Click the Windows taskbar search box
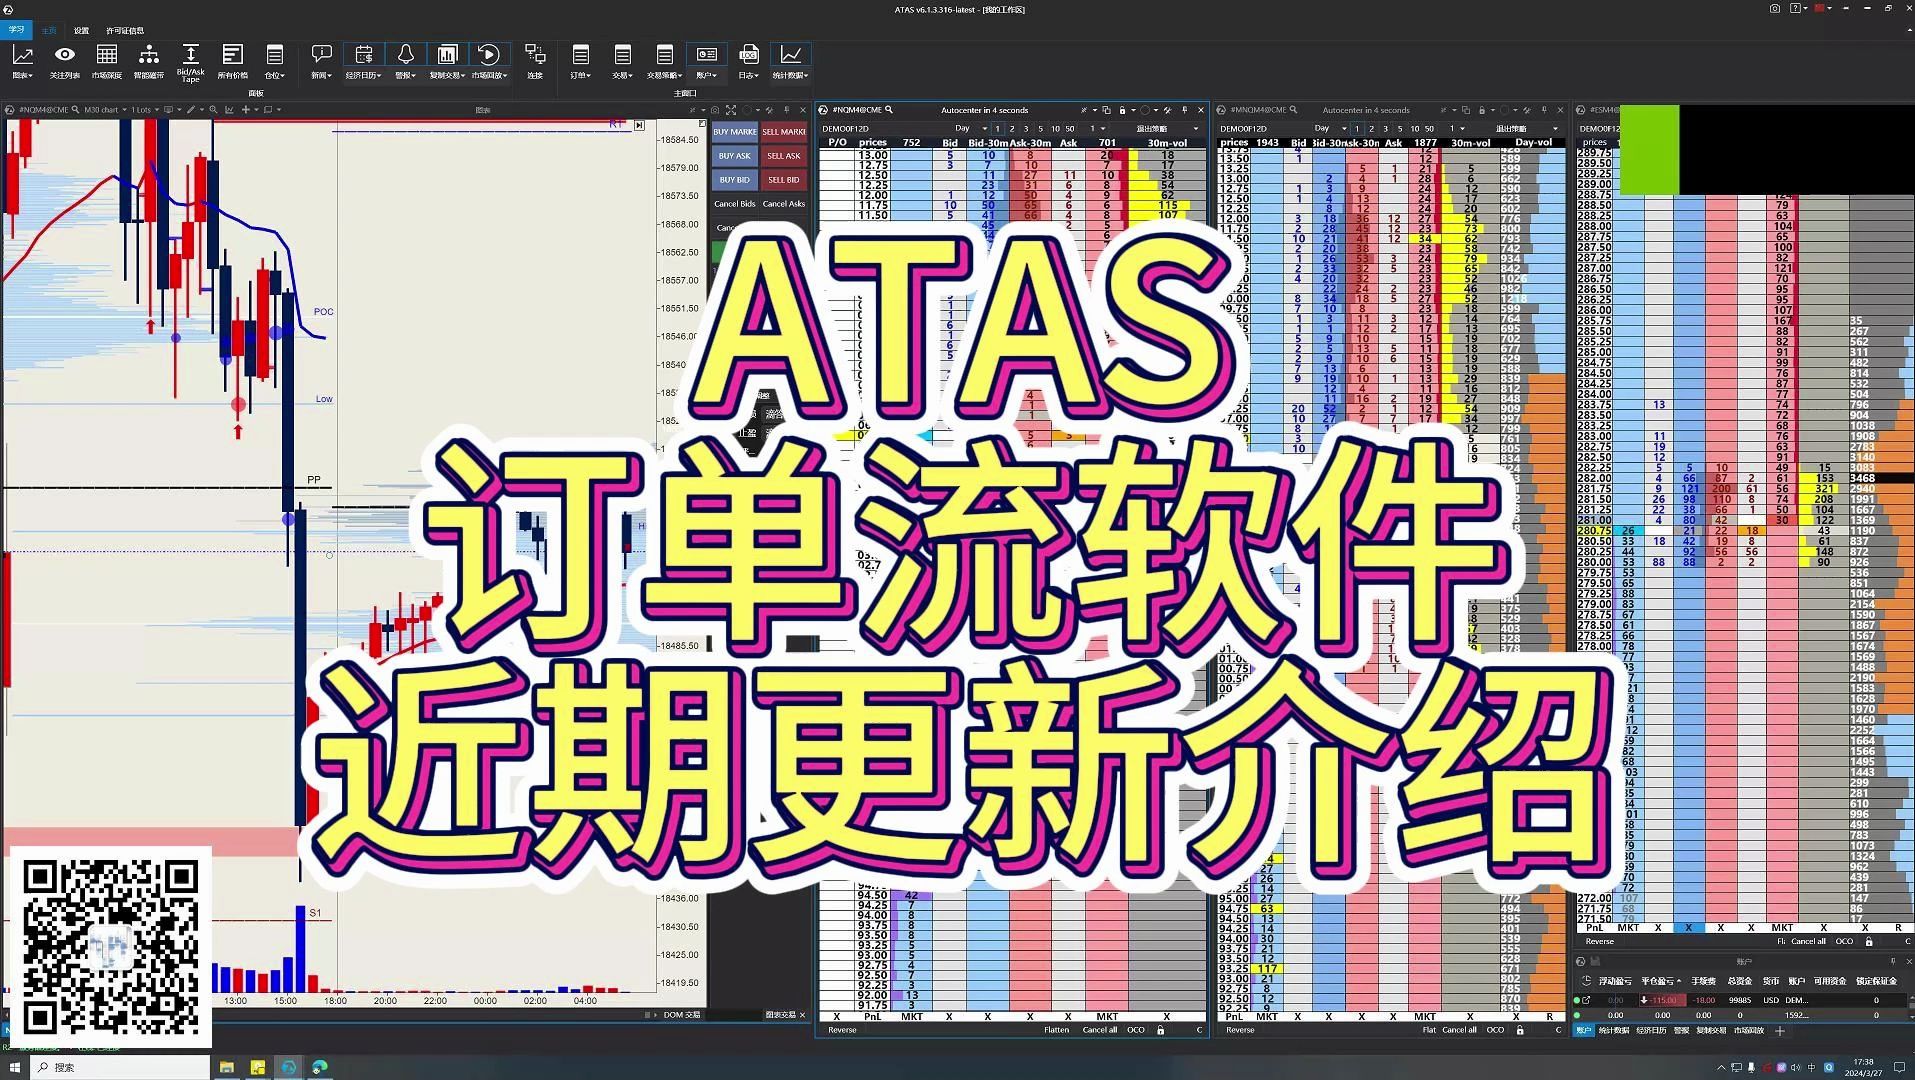The height and width of the screenshot is (1080, 1915). coord(121,1067)
